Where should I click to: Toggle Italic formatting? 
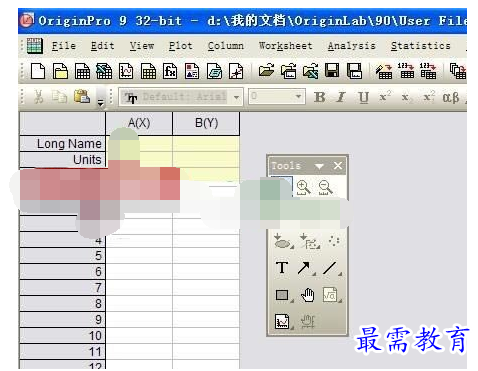341,97
